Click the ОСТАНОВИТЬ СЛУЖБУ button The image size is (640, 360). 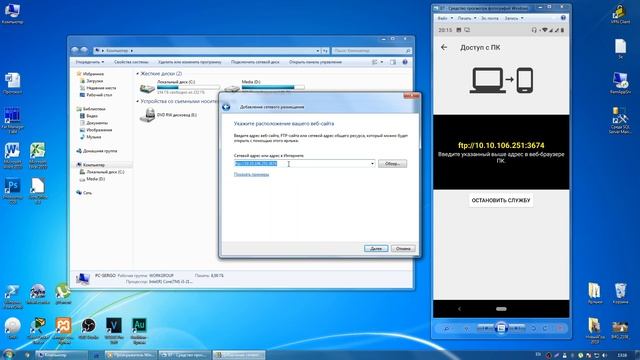tap(501, 200)
